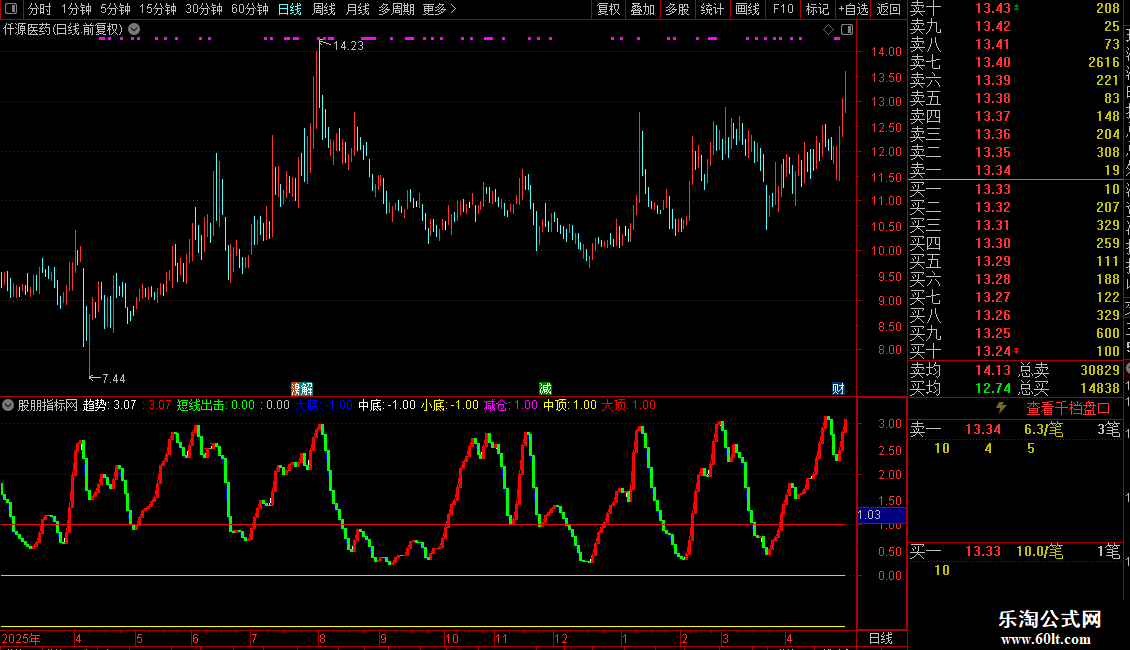Click the 叠加 overlay button

click(x=643, y=9)
